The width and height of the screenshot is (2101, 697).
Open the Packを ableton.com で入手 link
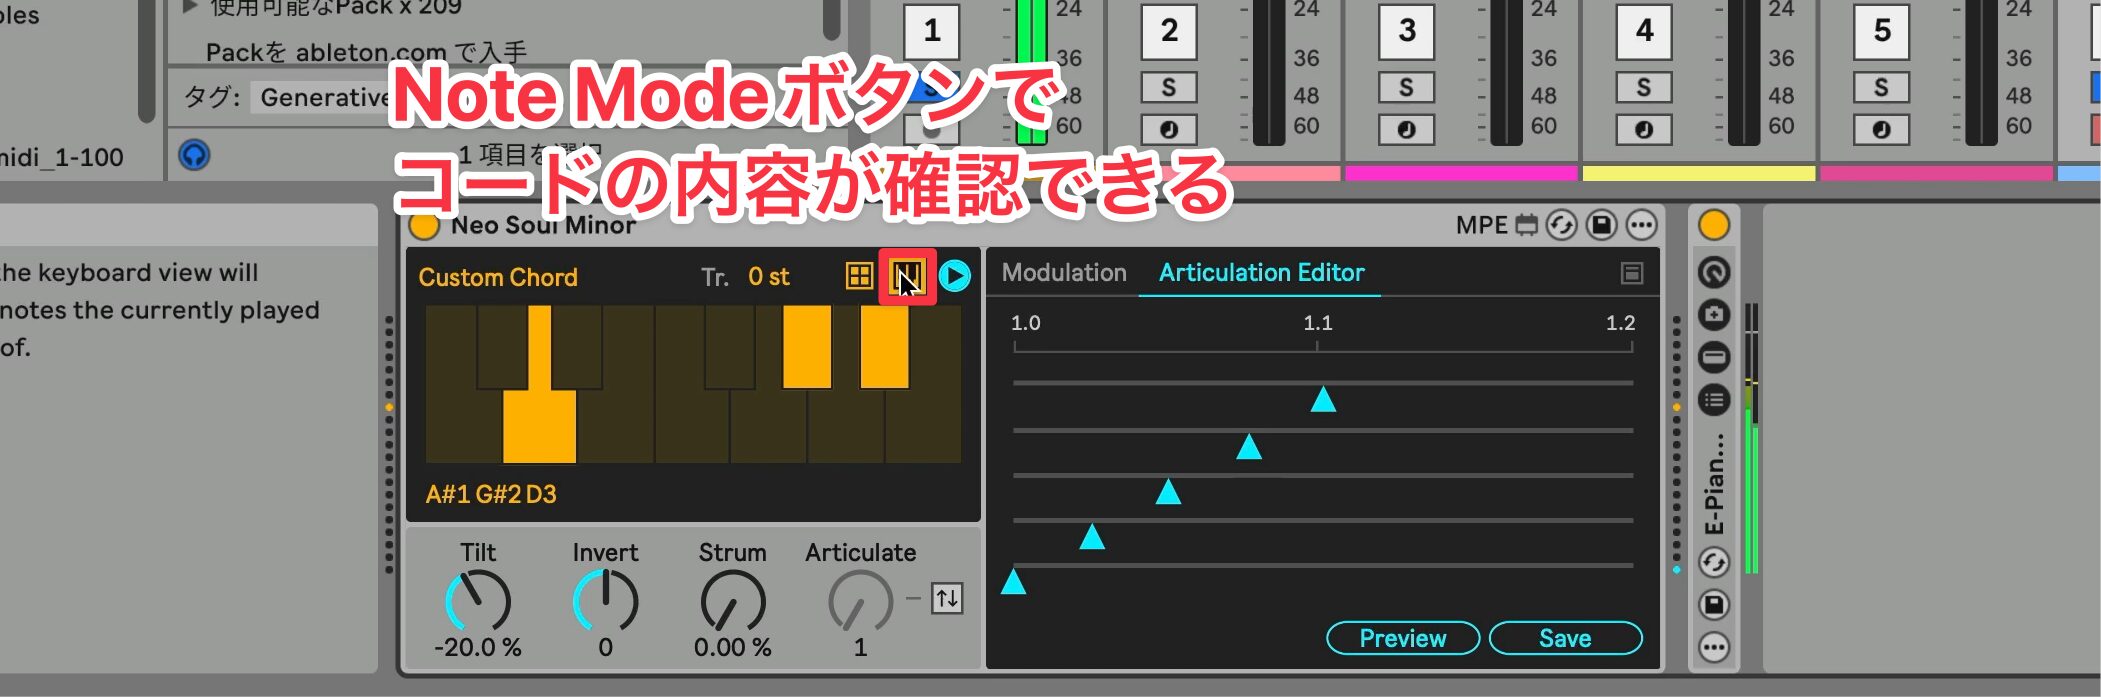(366, 52)
